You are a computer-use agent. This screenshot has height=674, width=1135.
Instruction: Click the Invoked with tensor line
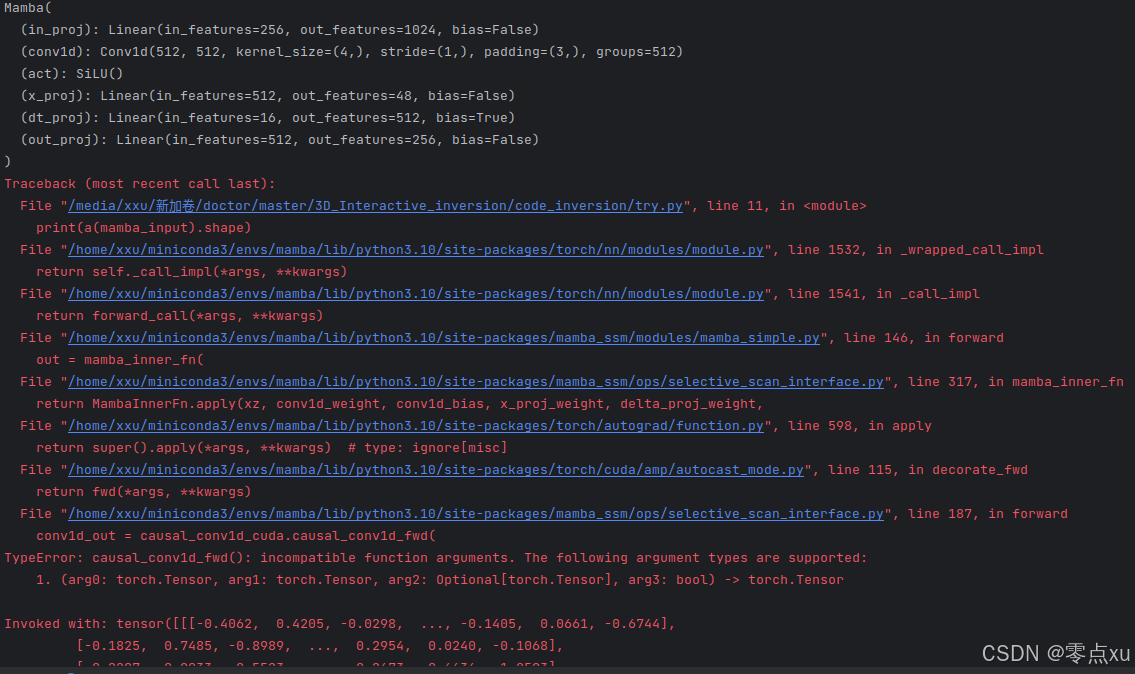(337, 623)
